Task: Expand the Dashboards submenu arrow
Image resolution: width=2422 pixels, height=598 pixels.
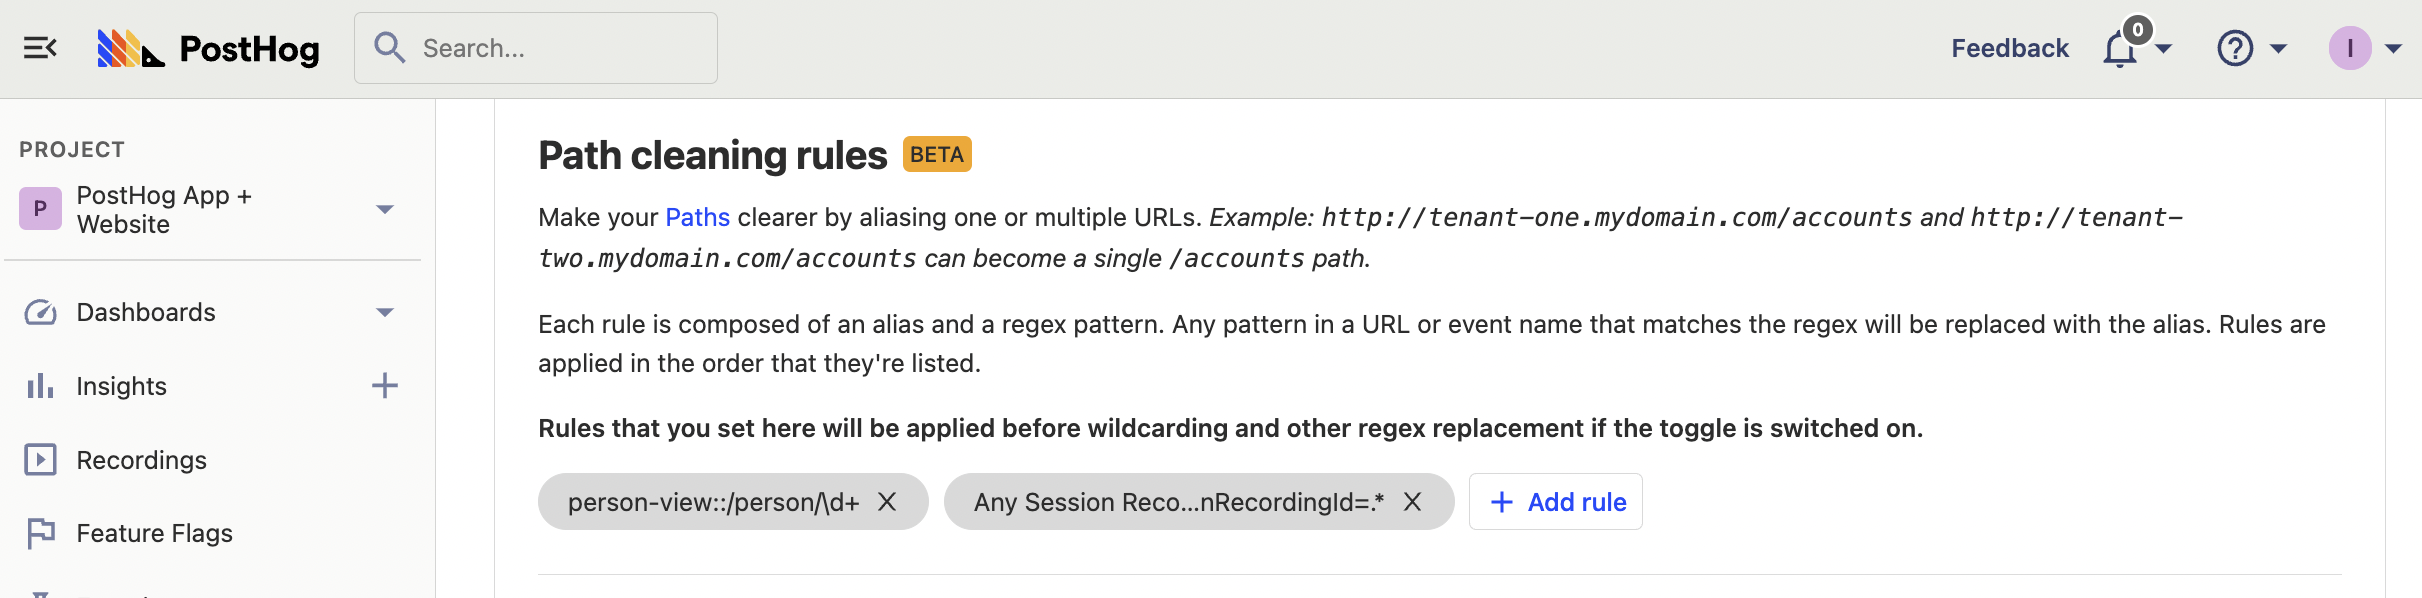Action: (x=385, y=312)
